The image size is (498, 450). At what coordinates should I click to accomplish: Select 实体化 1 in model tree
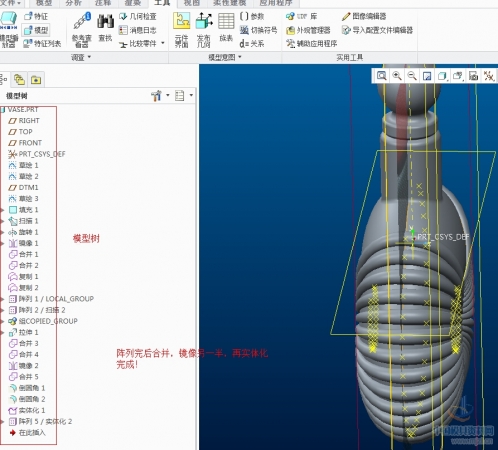pos(27,410)
